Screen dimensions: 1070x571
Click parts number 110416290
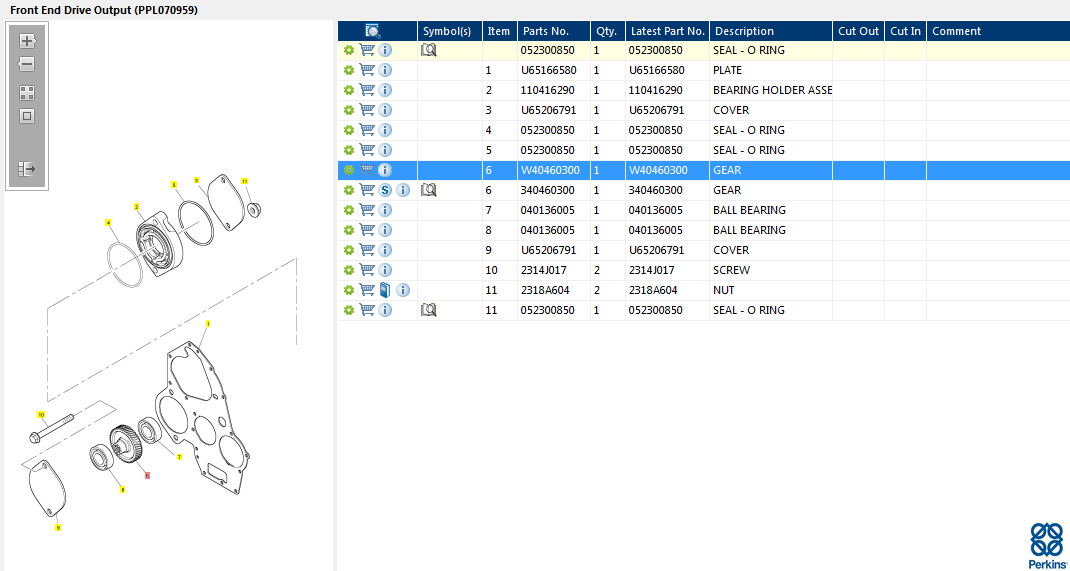tap(547, 90)
